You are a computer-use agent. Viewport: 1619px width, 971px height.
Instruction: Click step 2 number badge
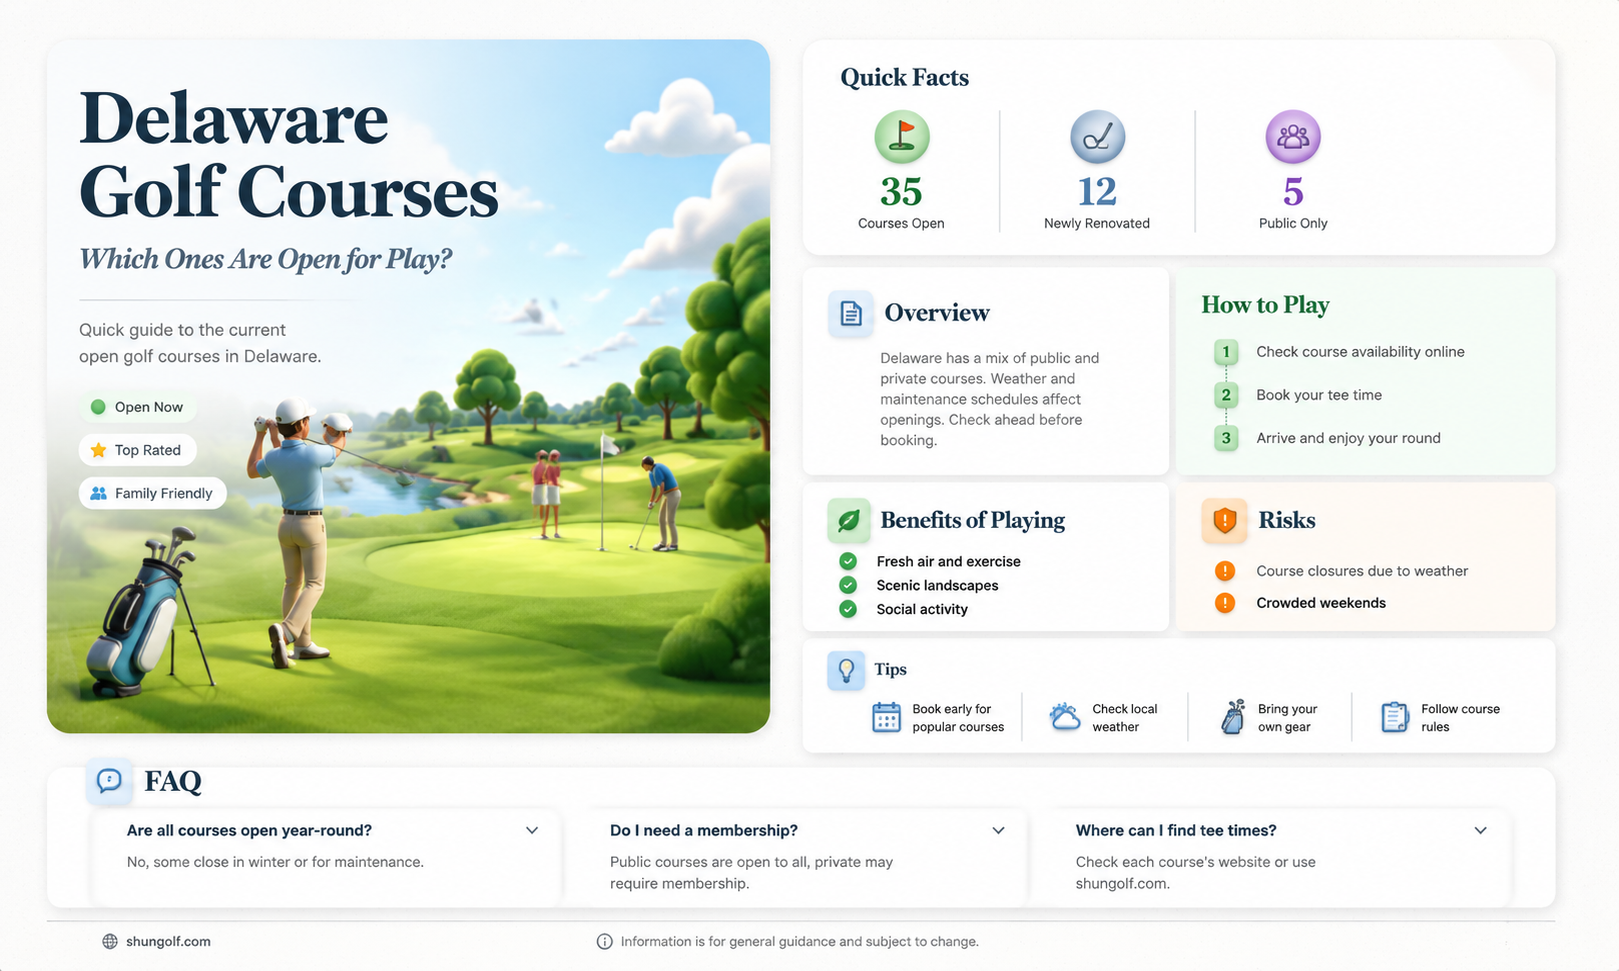(x=1226, y=395)
